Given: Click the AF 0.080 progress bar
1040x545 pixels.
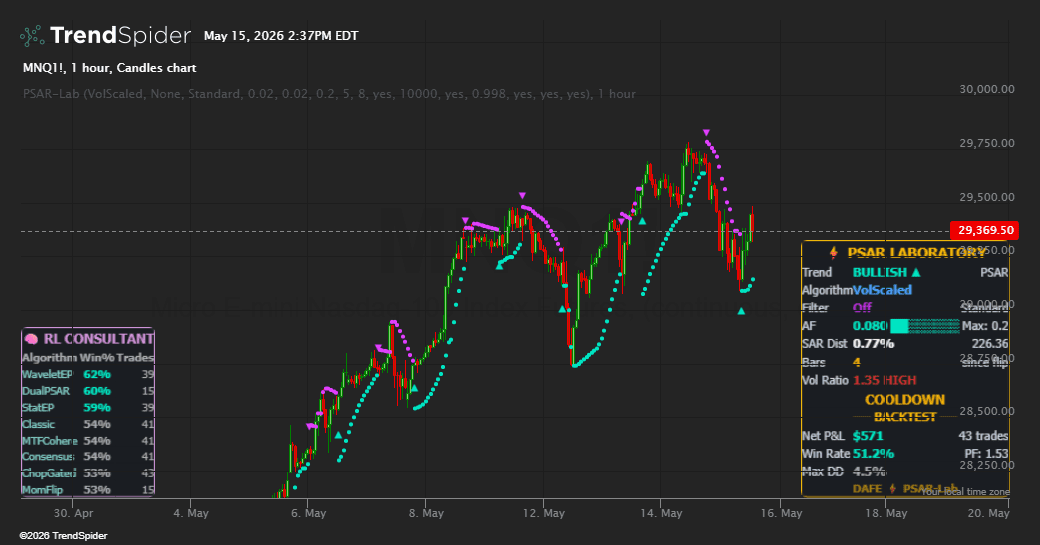Looking at the screenshot, I should point(925,326).
